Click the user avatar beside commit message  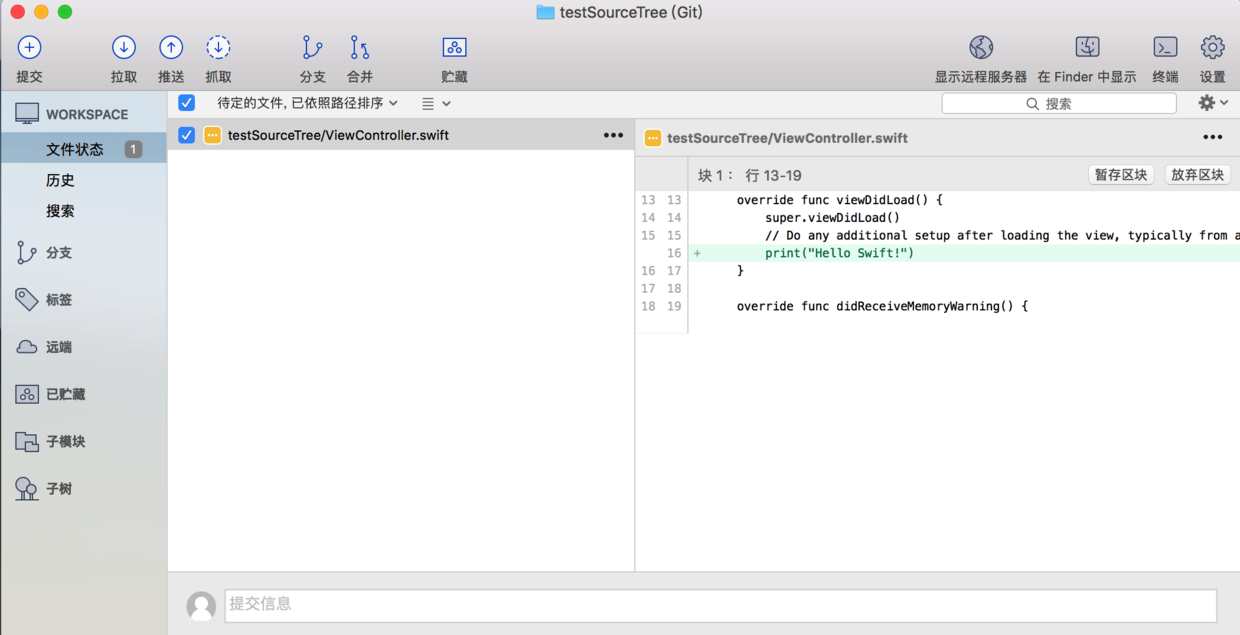(201, 605)
